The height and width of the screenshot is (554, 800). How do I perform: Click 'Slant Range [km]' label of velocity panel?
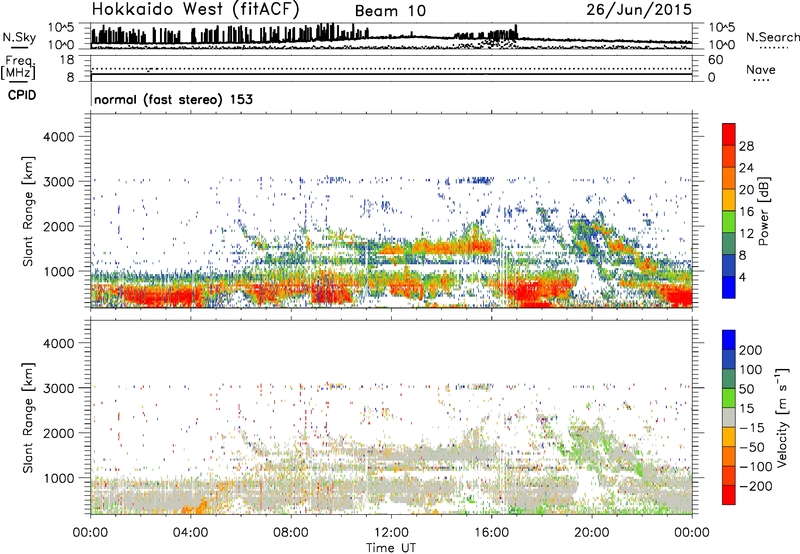[x=28, y=418]
